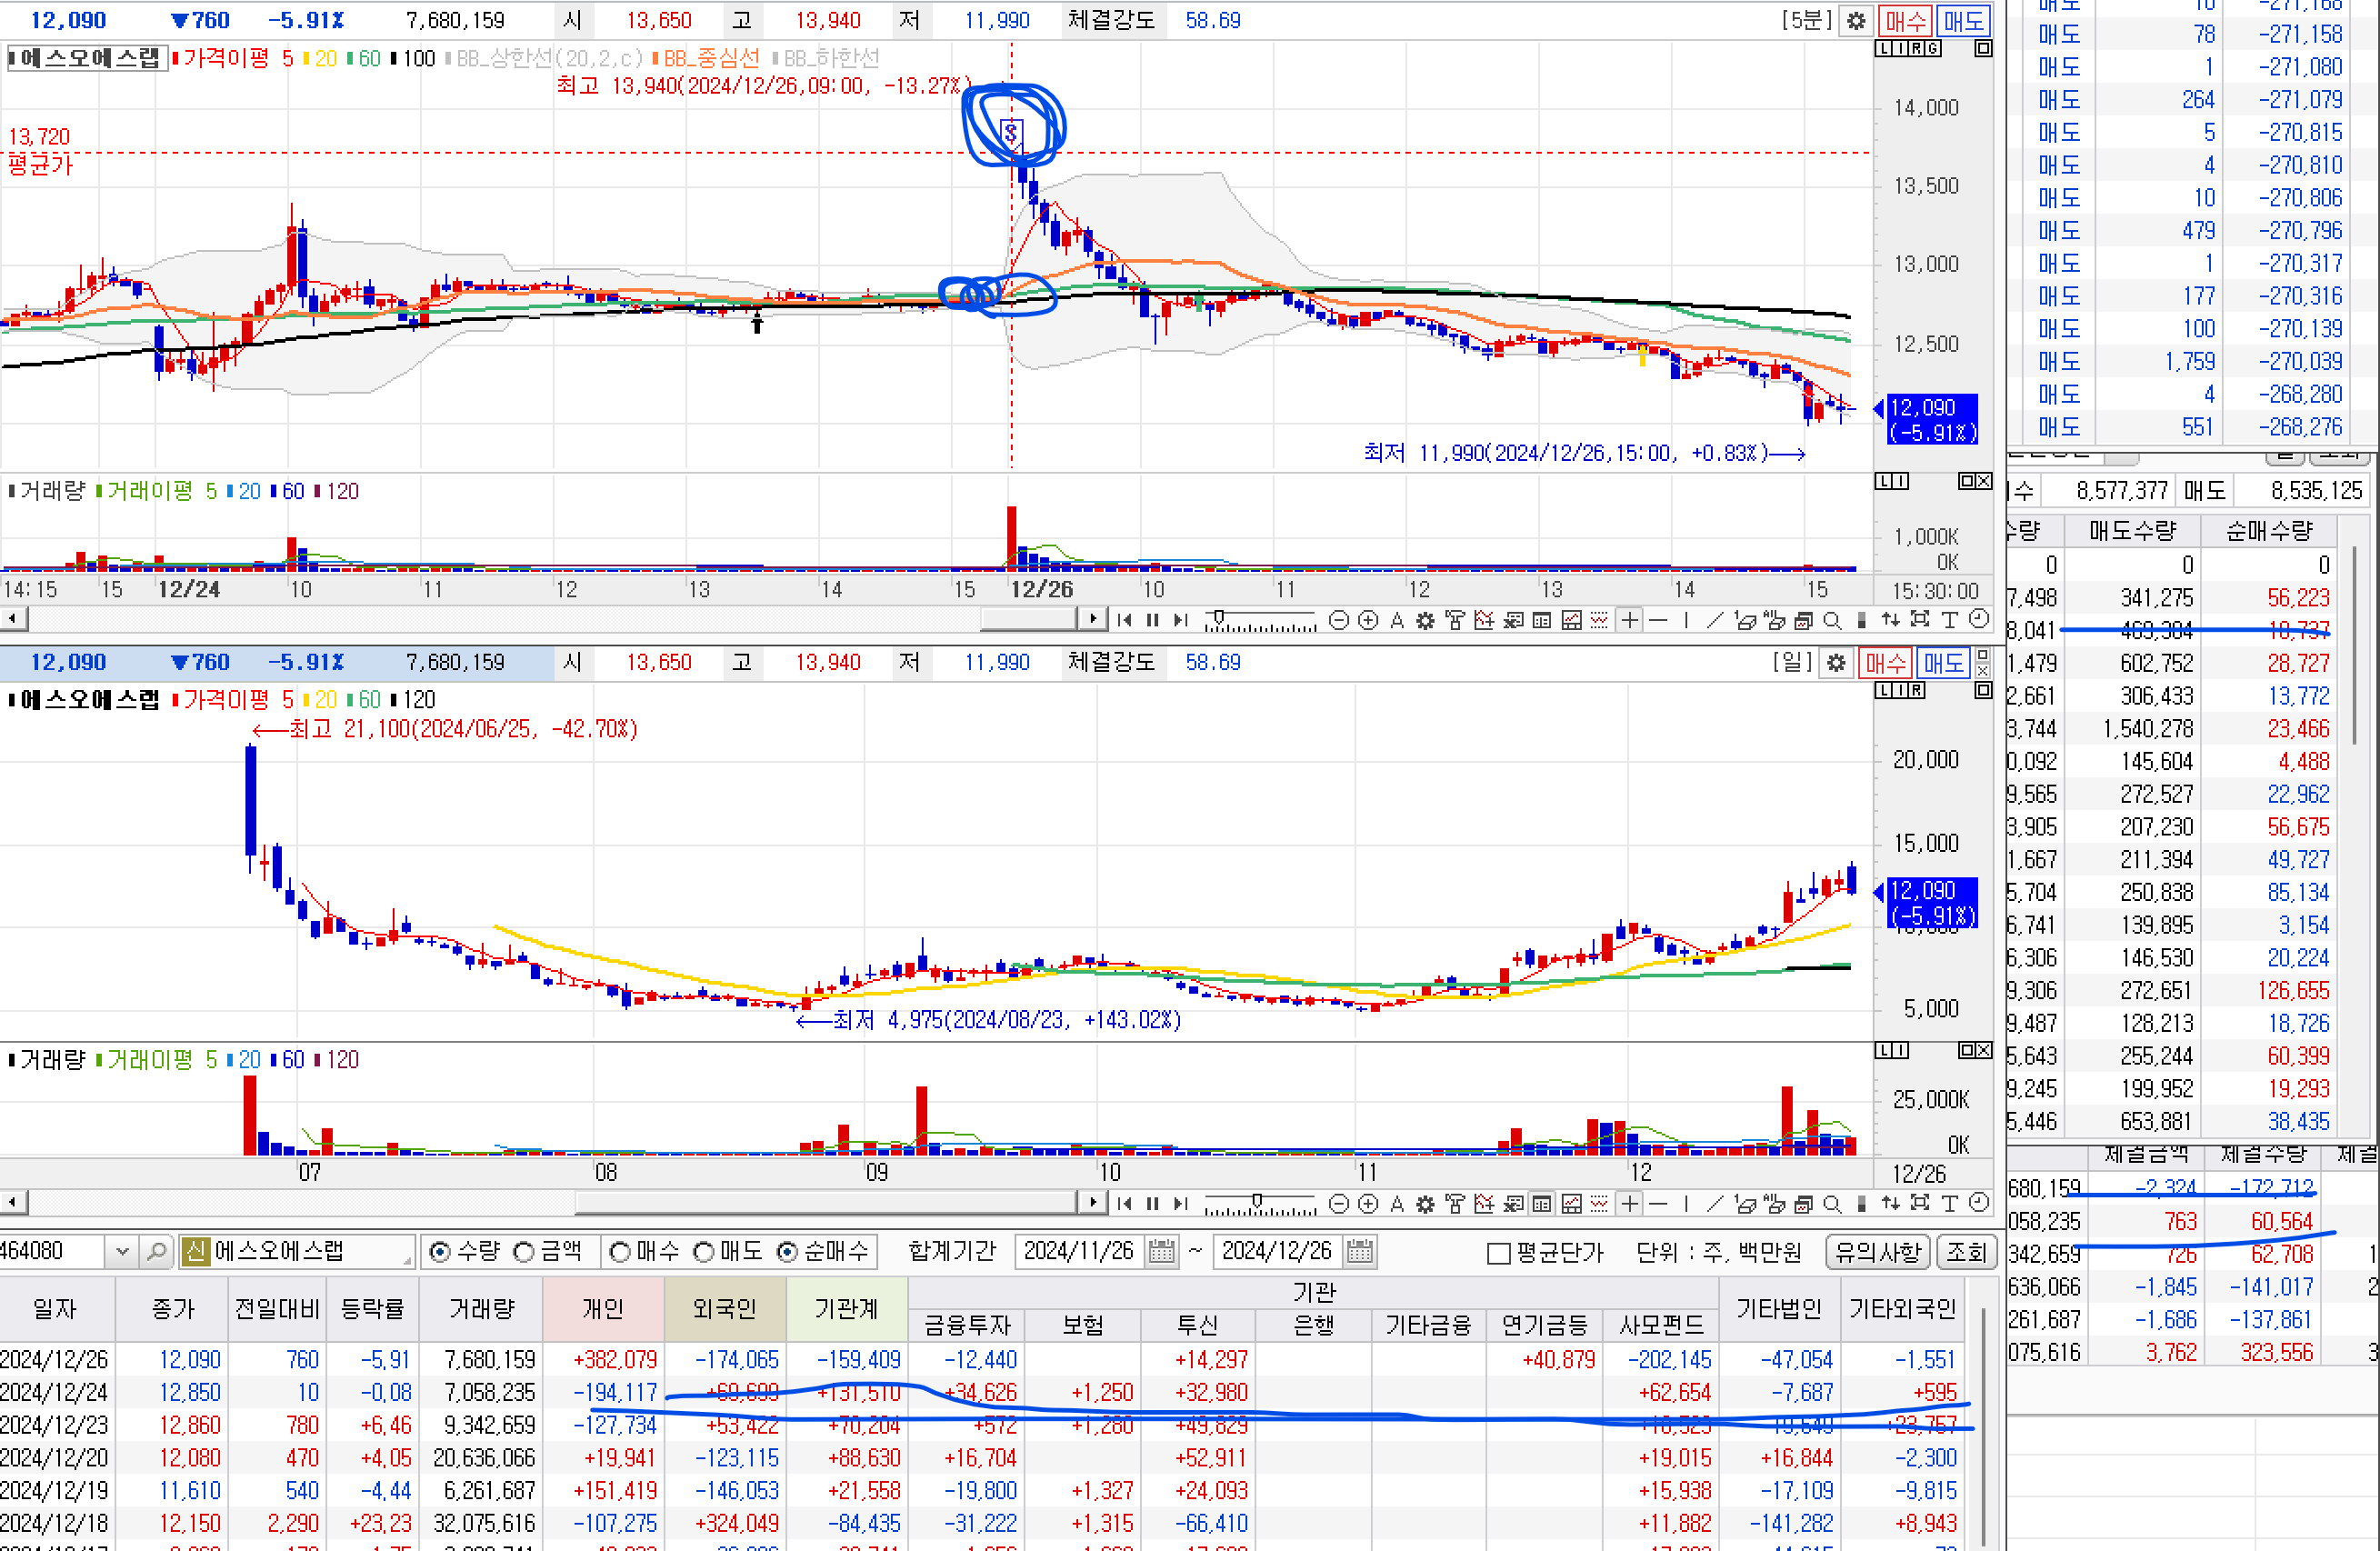Screen dimensions: 2380x1551
Task: Click magnifier icon on daily chart toolbar
Action: (x=1832, y=1203)
